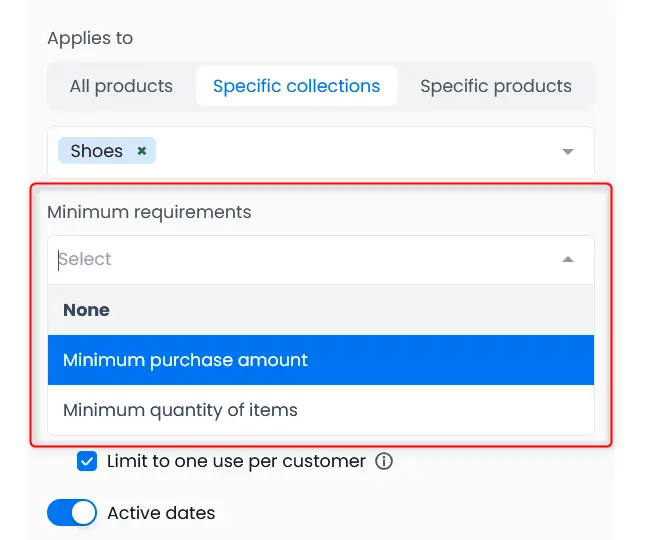Uncheck Limit to one use per customer
Screen dimensions: 645x540
[x=87, y=462]
